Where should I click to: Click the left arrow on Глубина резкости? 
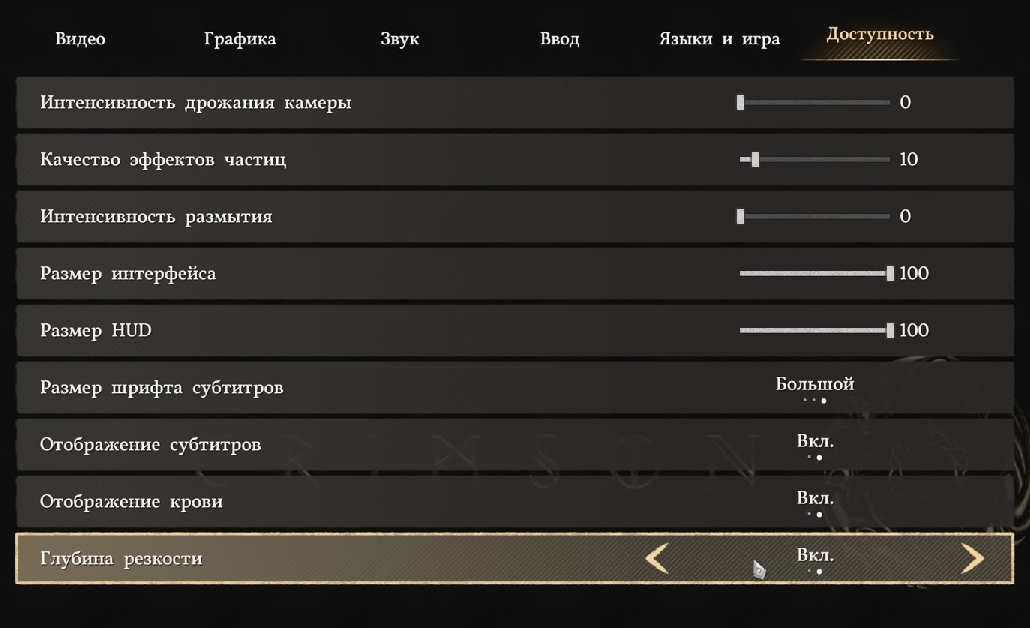(x=657, y=558)
